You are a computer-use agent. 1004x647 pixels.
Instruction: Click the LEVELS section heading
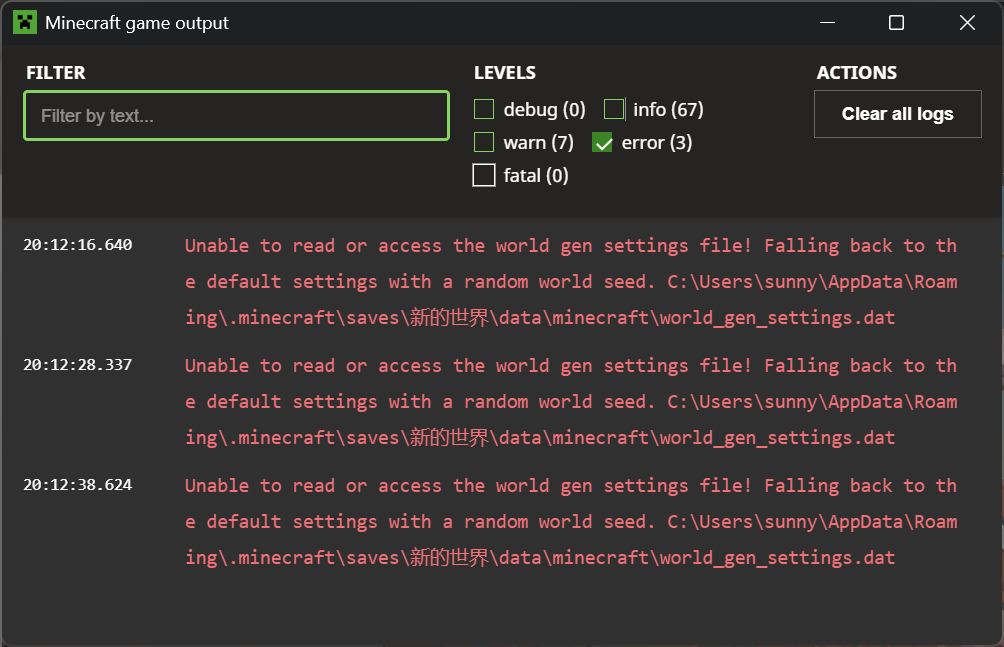point(505,73)
